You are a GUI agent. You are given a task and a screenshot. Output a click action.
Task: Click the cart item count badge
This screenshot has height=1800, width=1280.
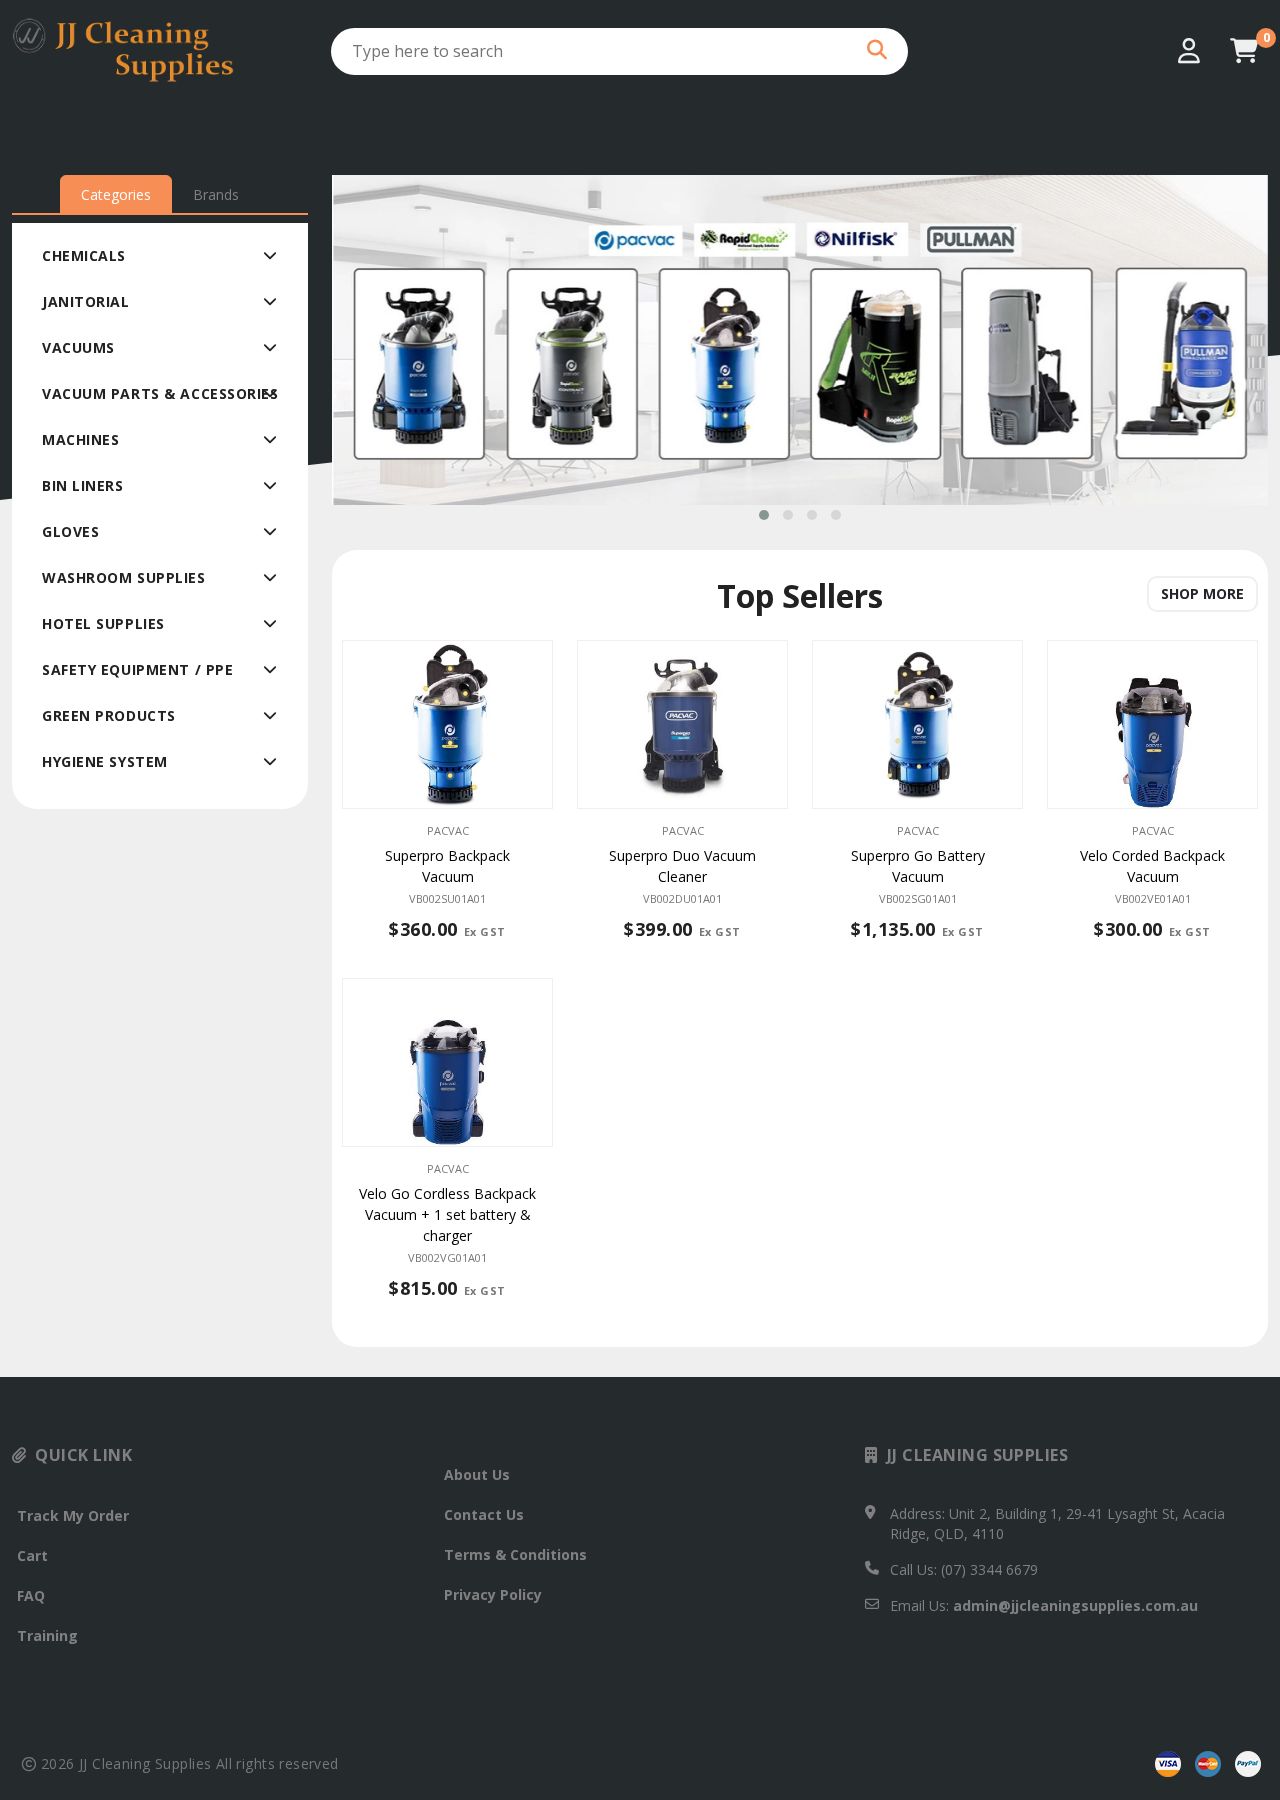[x=1266, y=38]
